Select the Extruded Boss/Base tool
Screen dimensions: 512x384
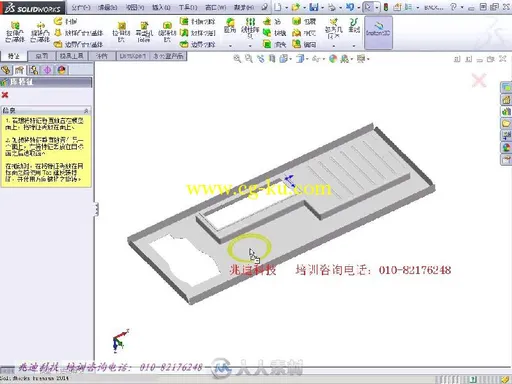point(14,32)
